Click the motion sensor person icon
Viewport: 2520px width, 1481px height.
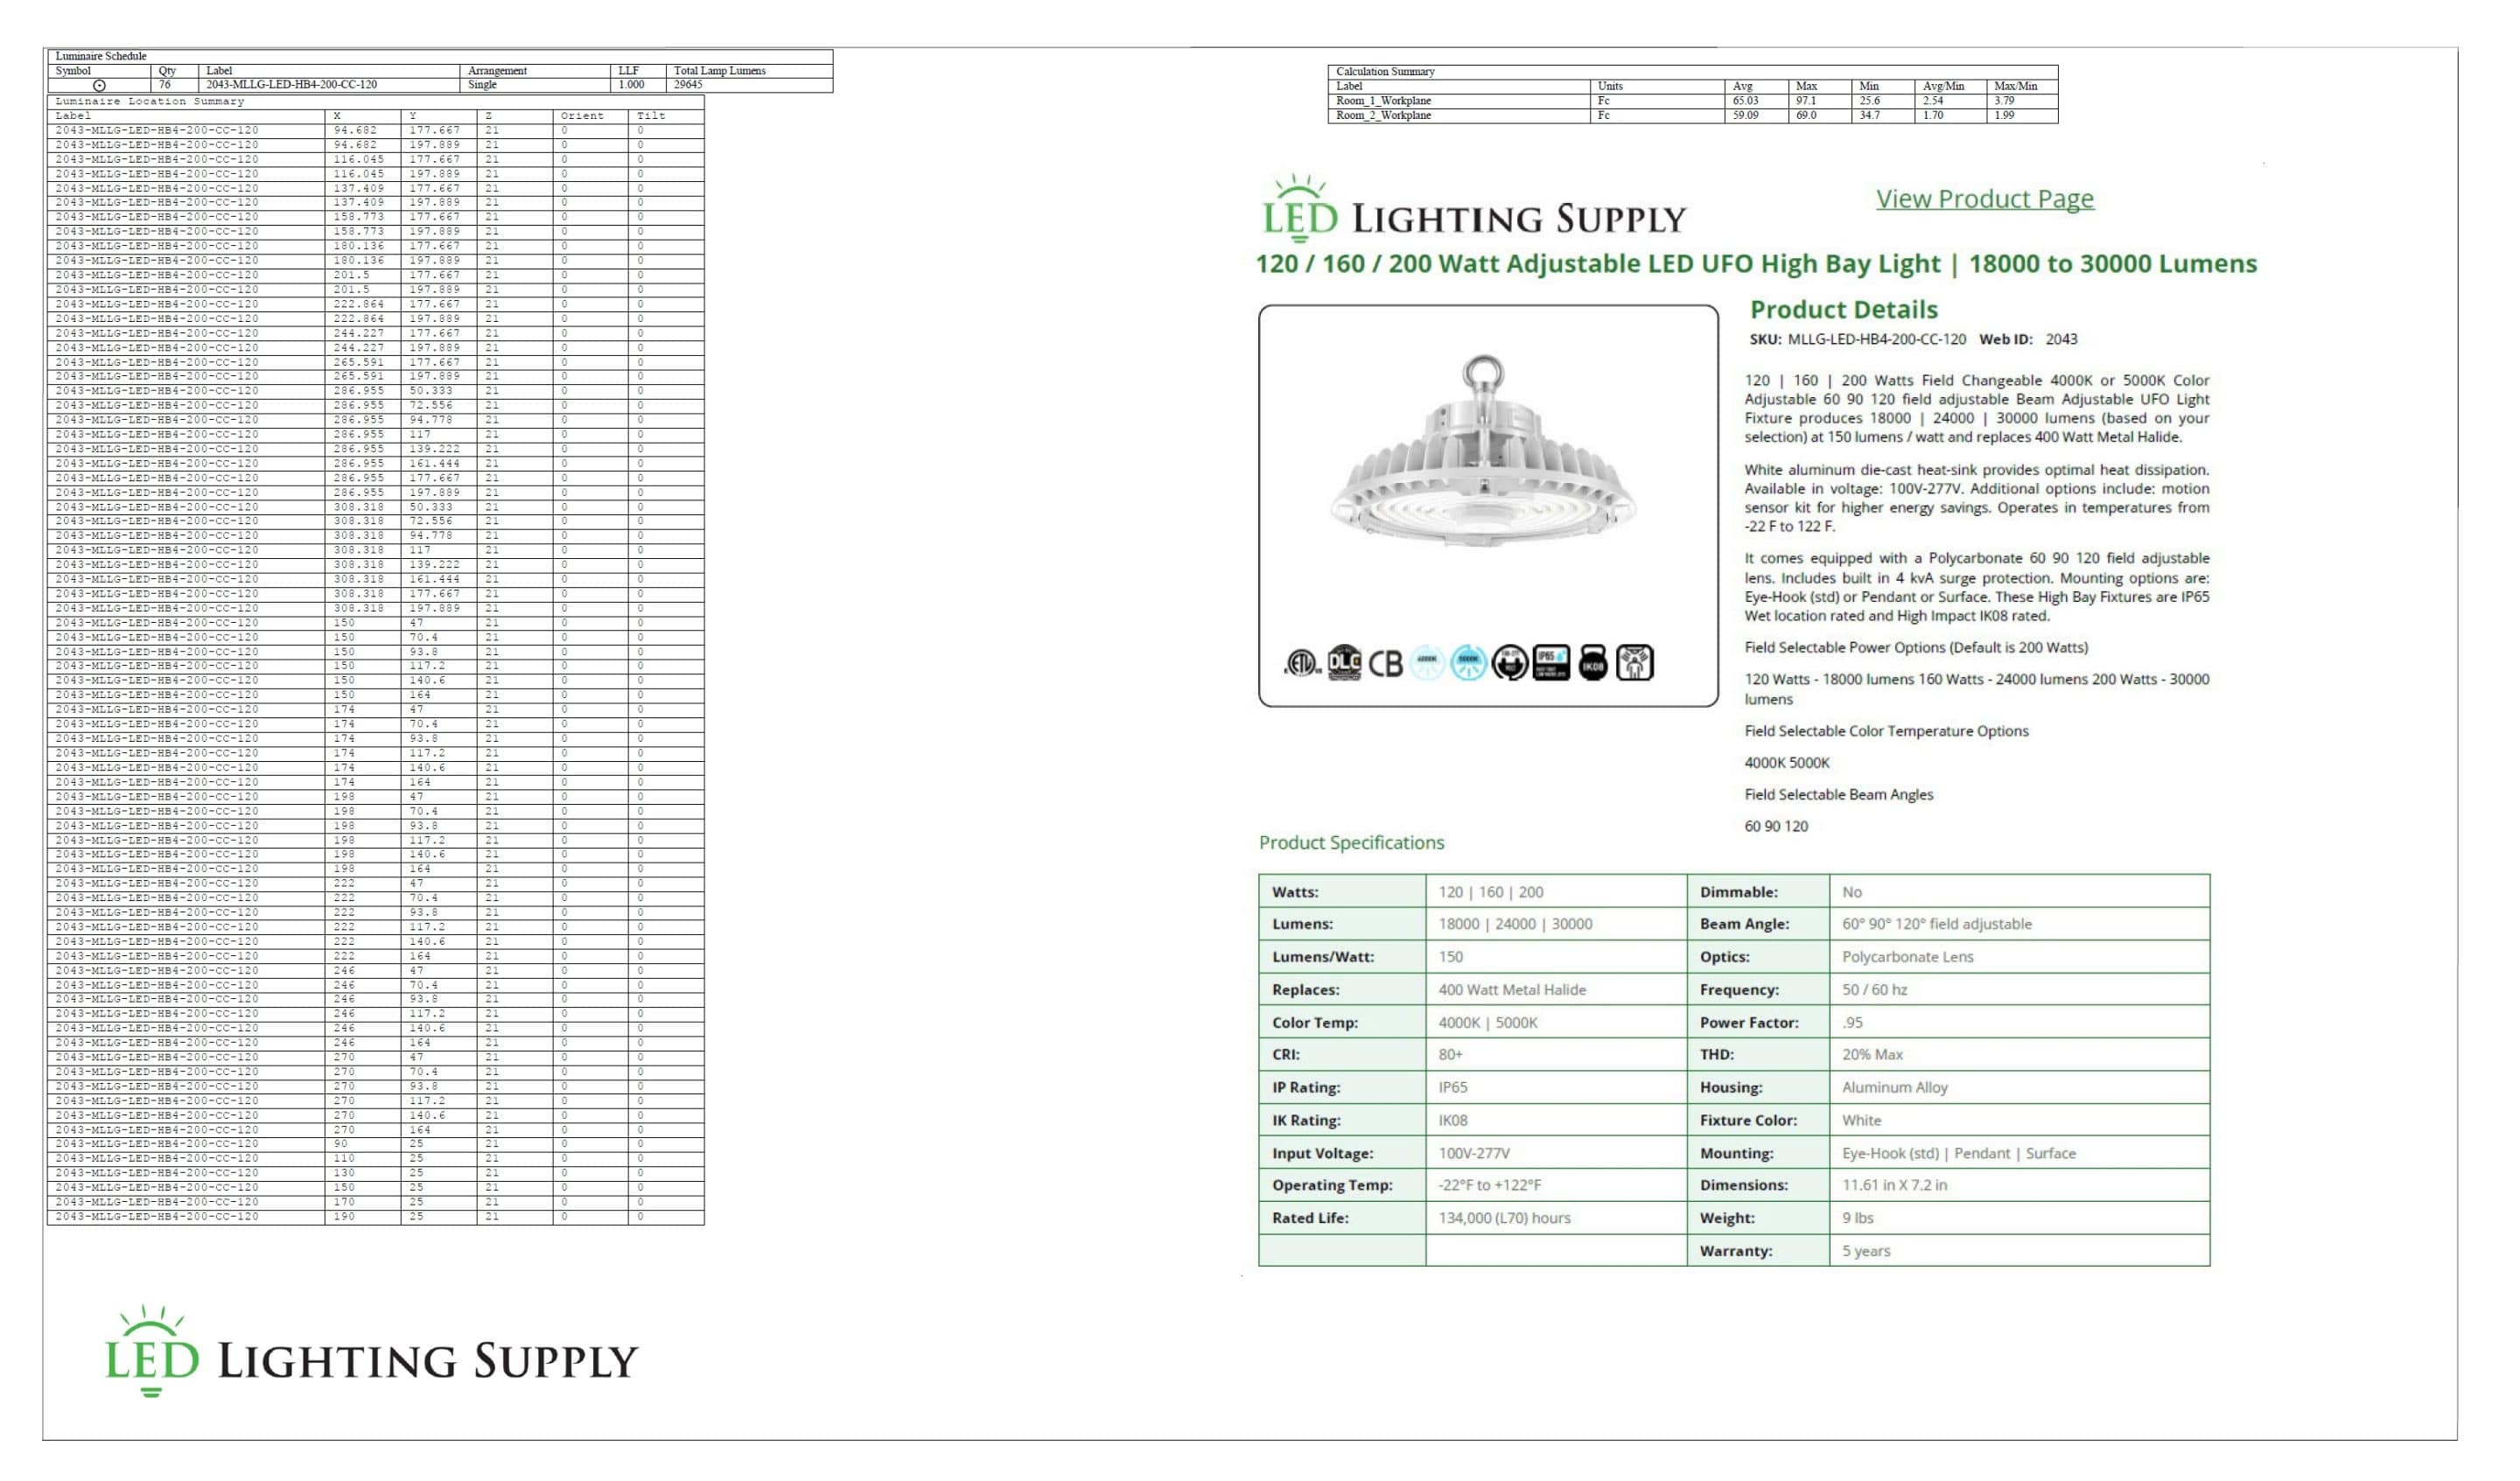coord(1635,663)
